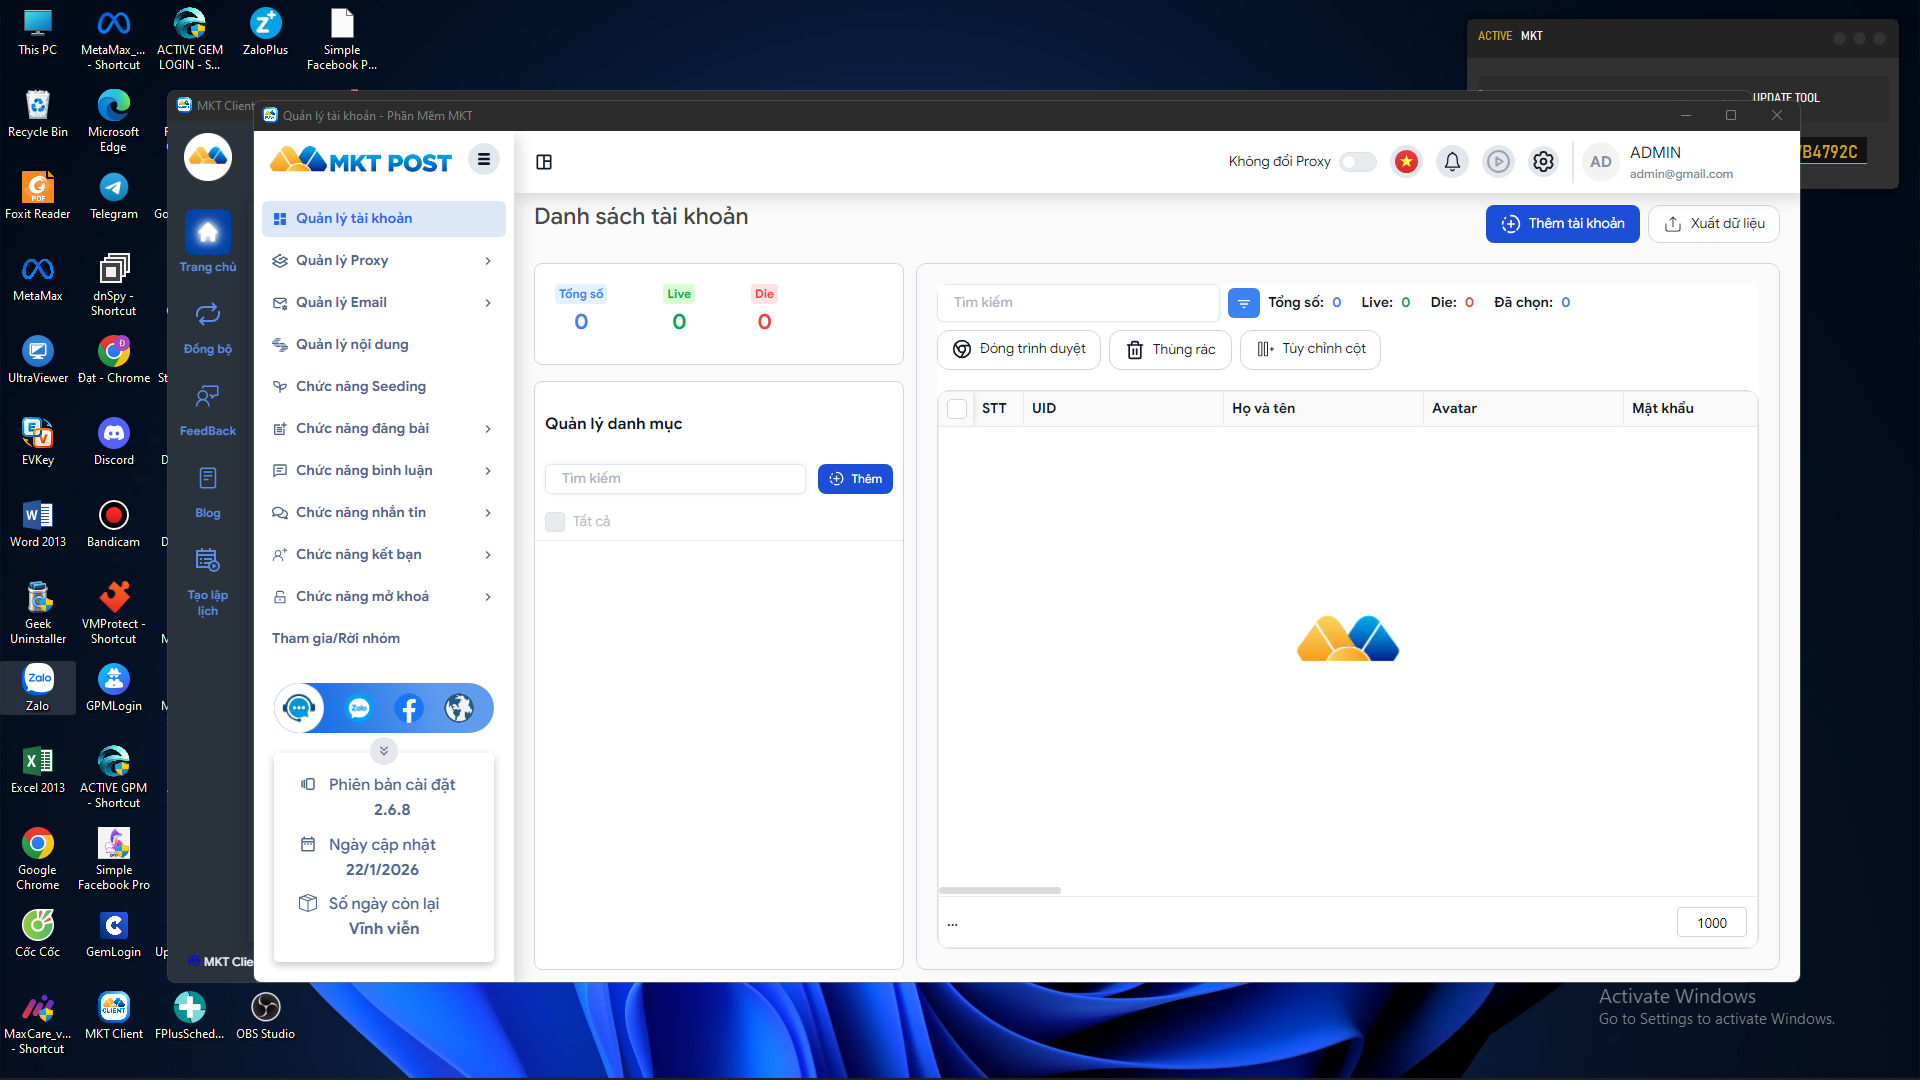This screenshot has height=1080, width=1920.
Task: Click the Tùy chỉnh cột button
Action: click(x=1311, y=350)
